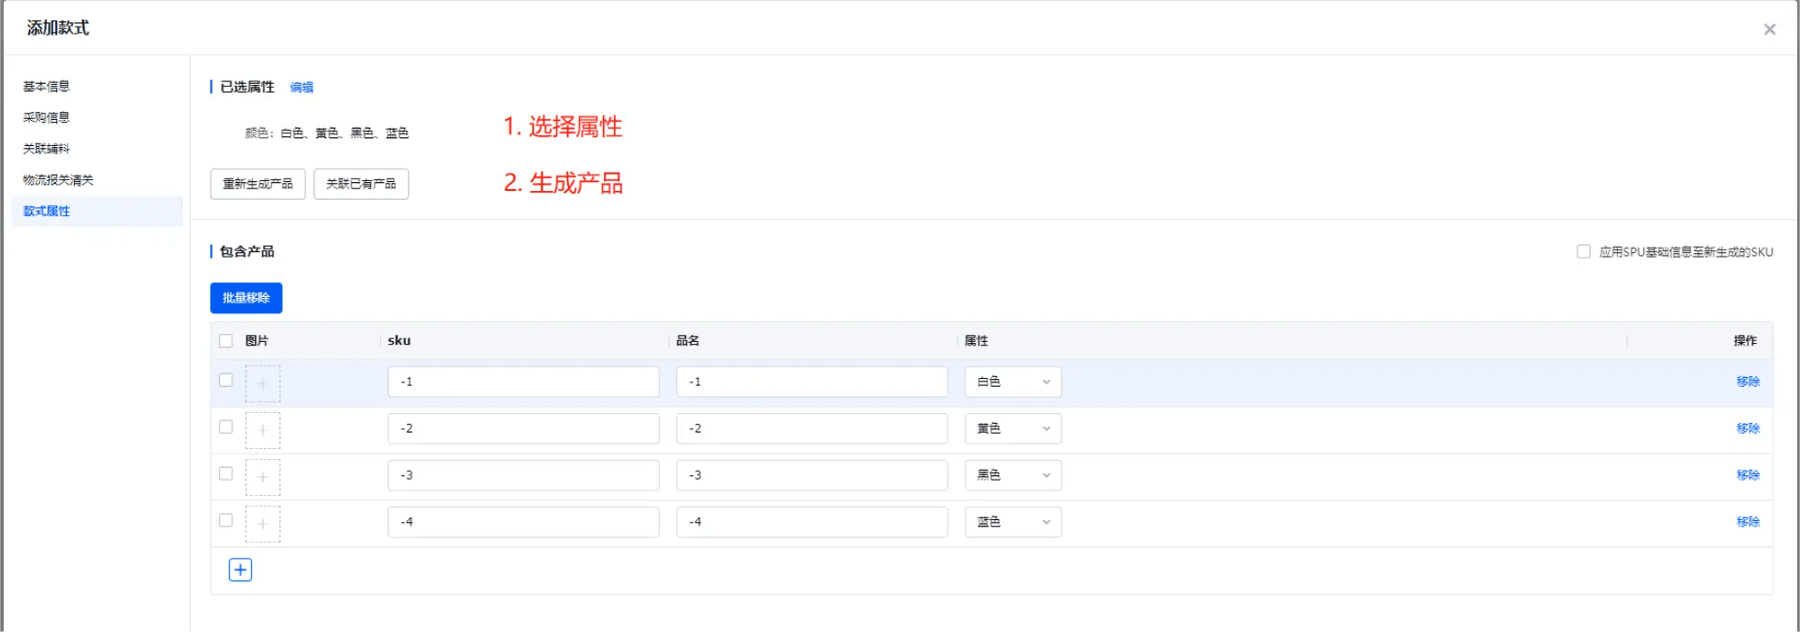Upload image for the black (黑色) row
The width and height of the screenshot is (1802, 636).
coord(263,477)
